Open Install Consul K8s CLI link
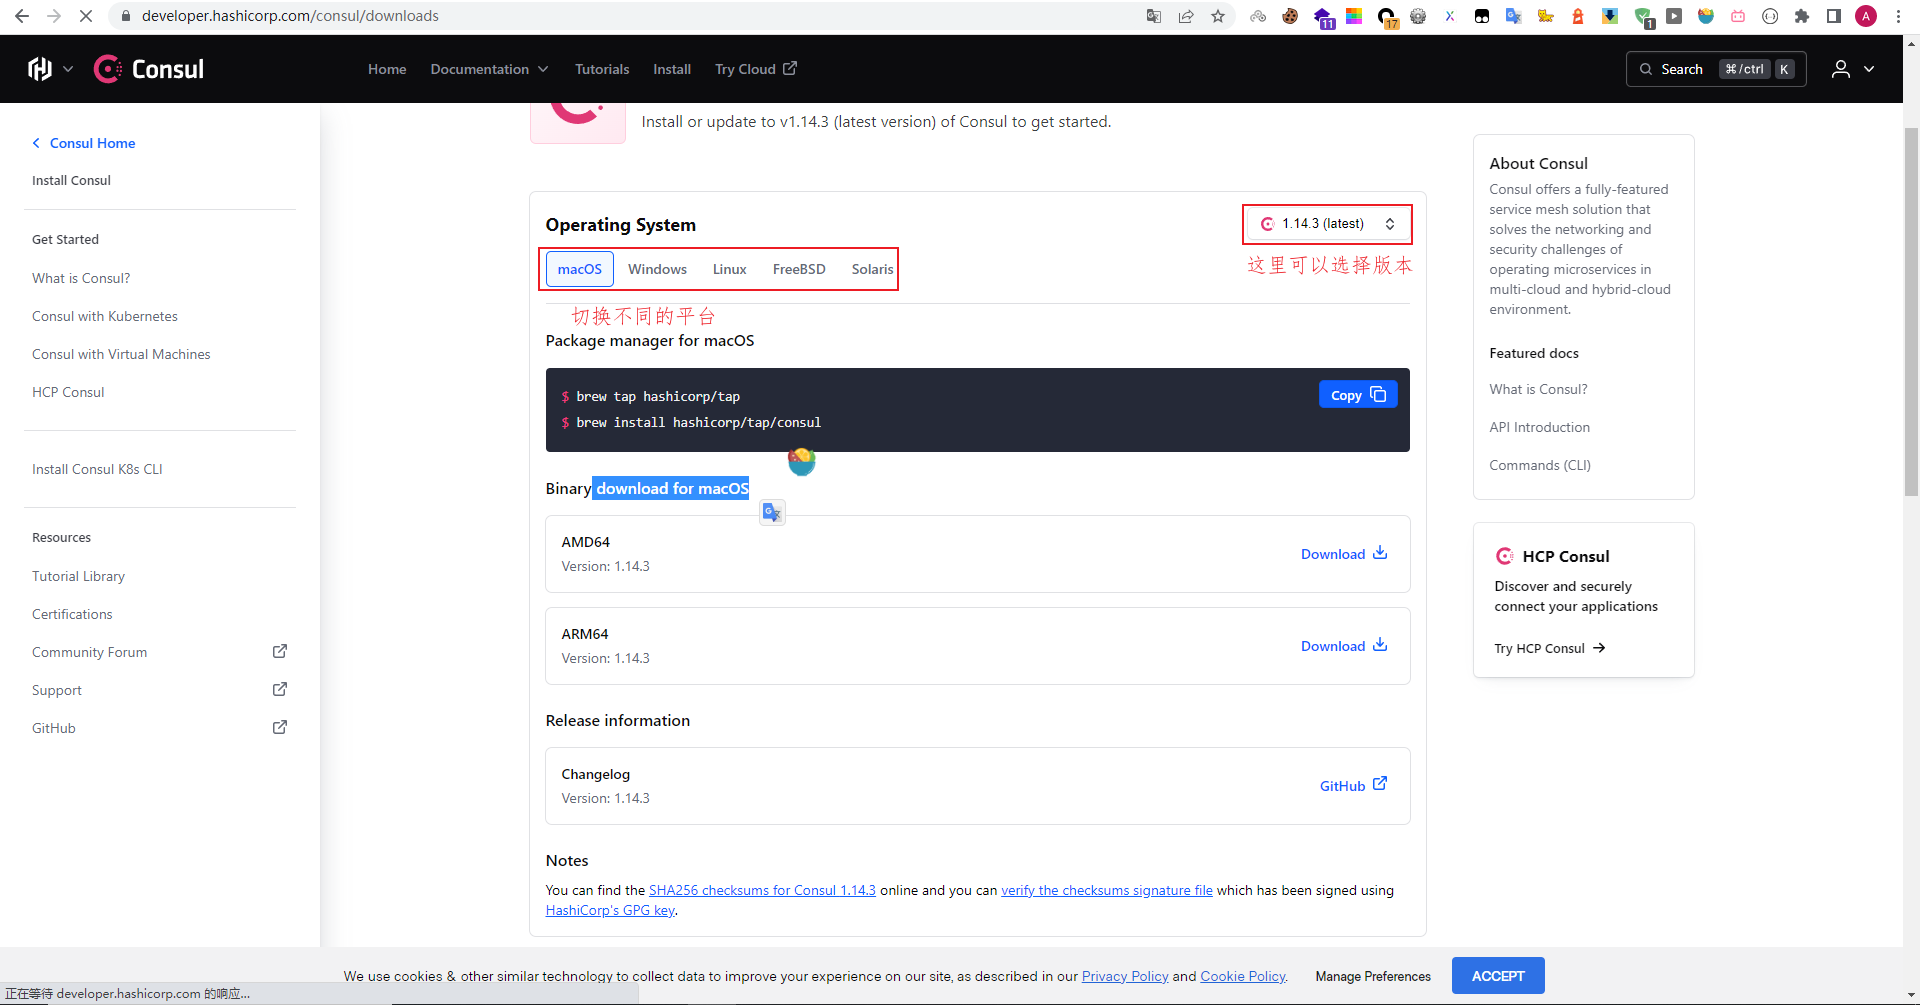The width and height of the screenshot is (1920, 1005). click(97, 469)
